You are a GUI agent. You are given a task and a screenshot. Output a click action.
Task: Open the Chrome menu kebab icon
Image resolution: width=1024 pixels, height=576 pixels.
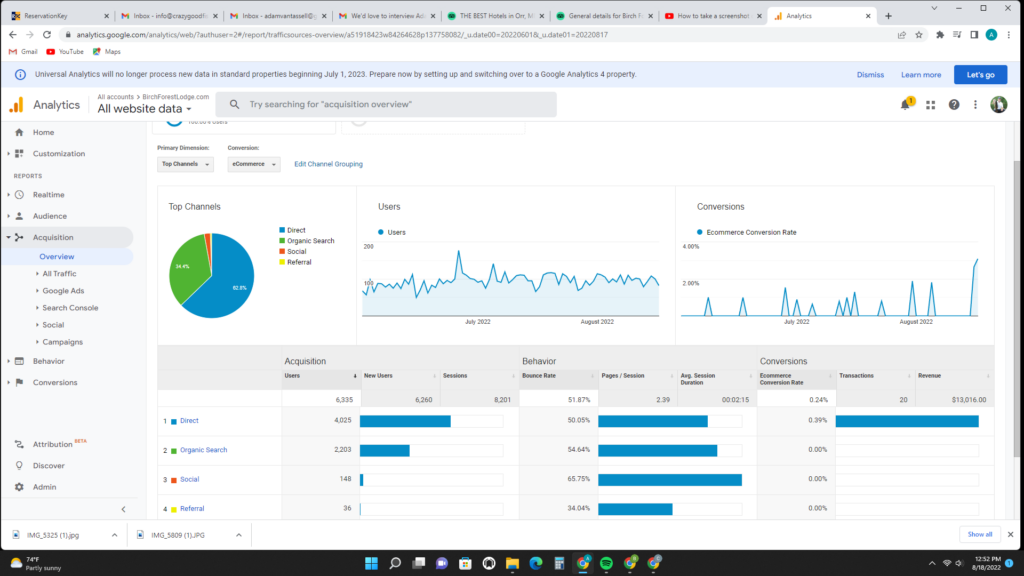tap(1009, 35)
